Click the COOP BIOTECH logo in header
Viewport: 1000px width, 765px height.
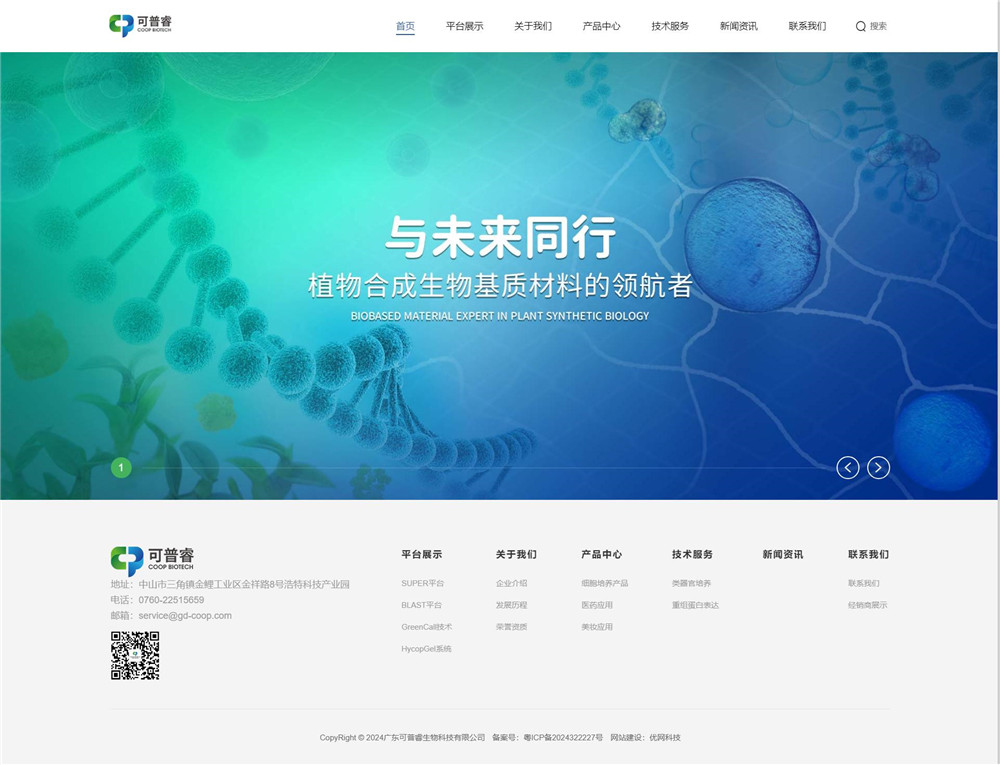[141, 26]
